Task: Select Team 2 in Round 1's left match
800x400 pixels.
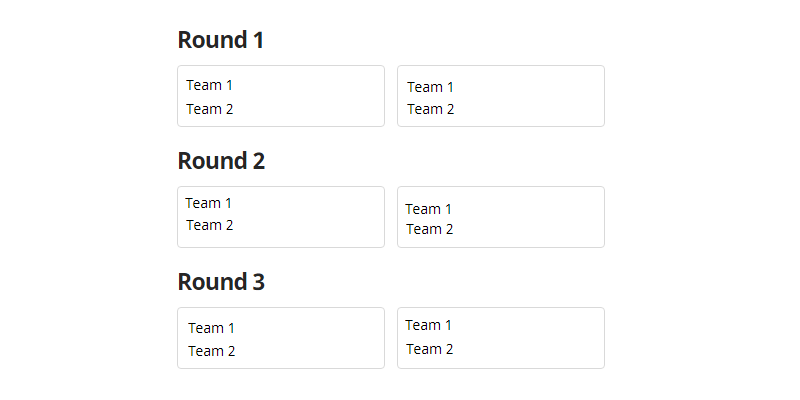Action: [x=209, y=109]
